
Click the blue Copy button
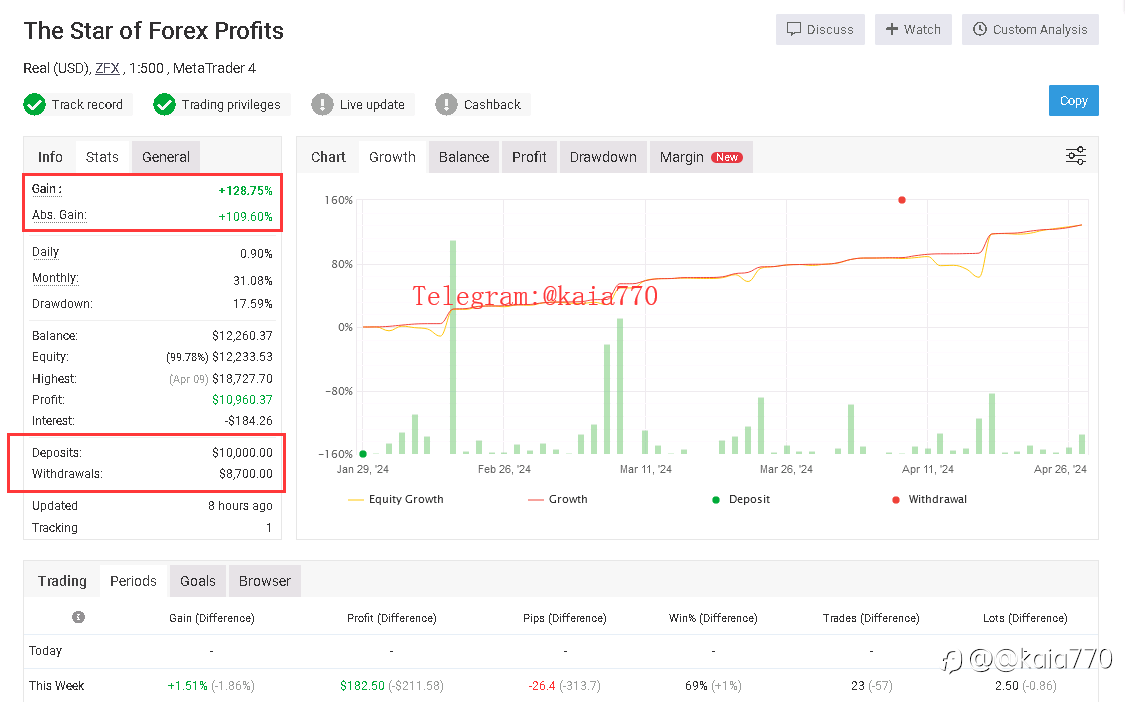pos(1073,101)
